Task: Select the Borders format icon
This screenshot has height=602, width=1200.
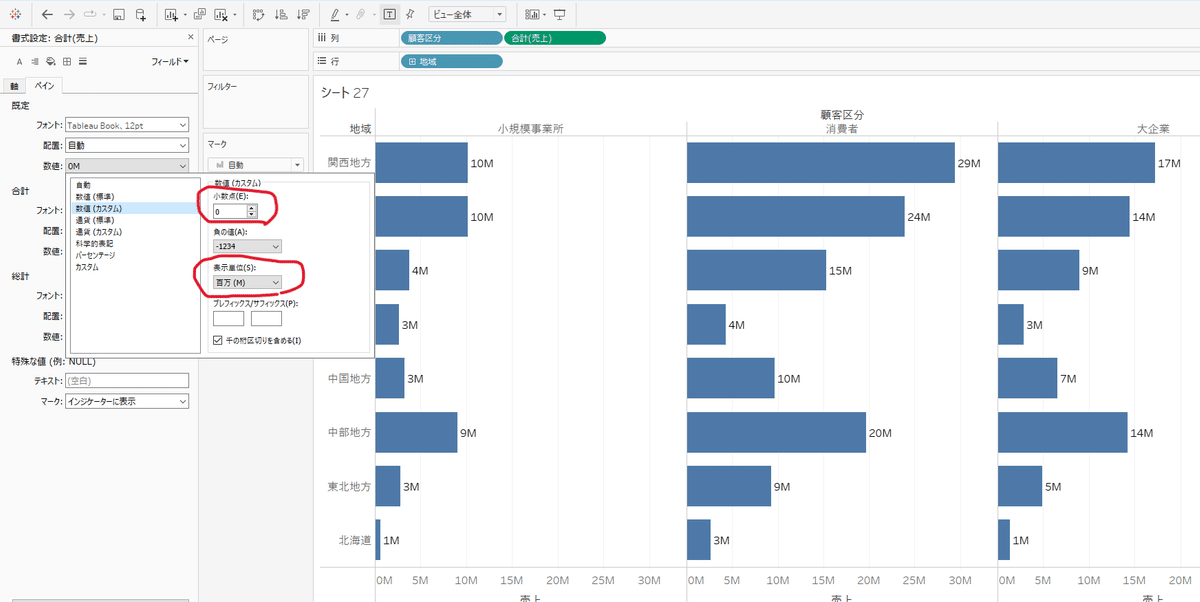Action: tap(67, 62)
